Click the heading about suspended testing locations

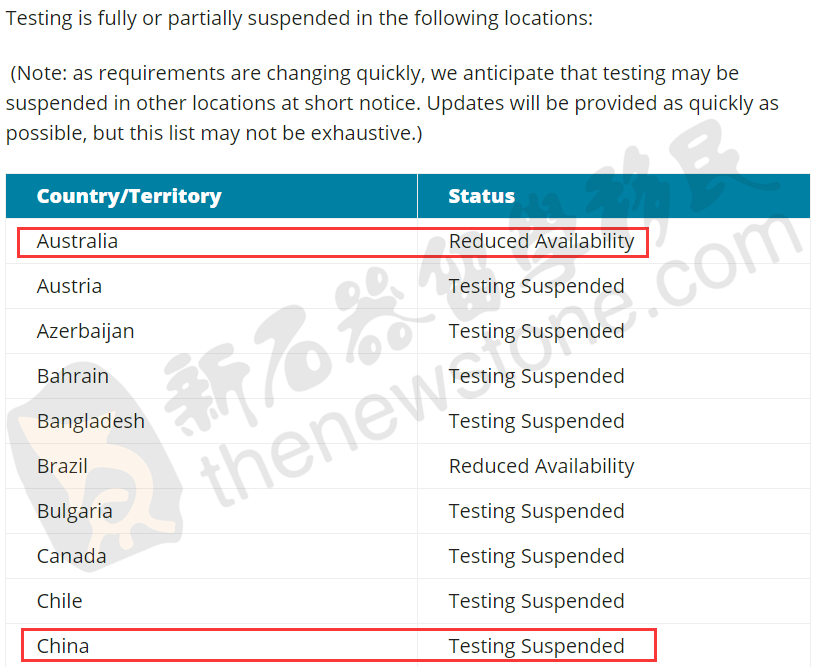pos(299,18)
